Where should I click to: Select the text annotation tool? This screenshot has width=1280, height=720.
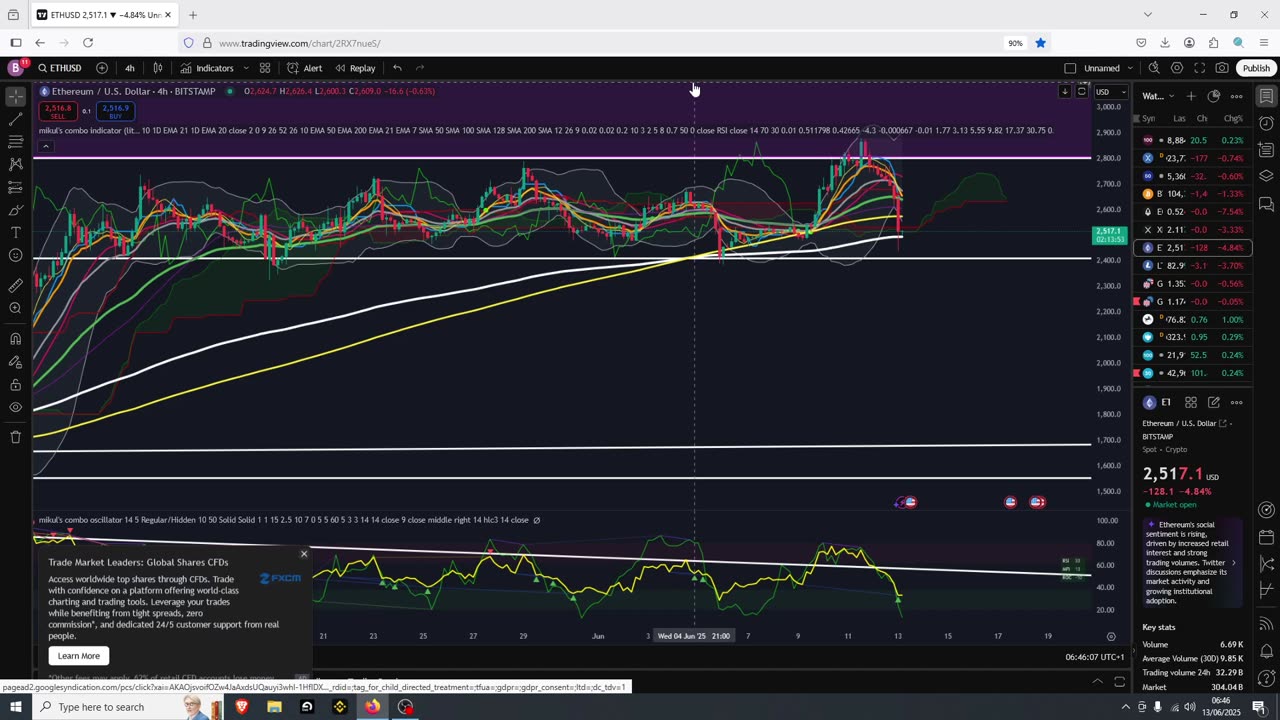(x=15, y=233)
